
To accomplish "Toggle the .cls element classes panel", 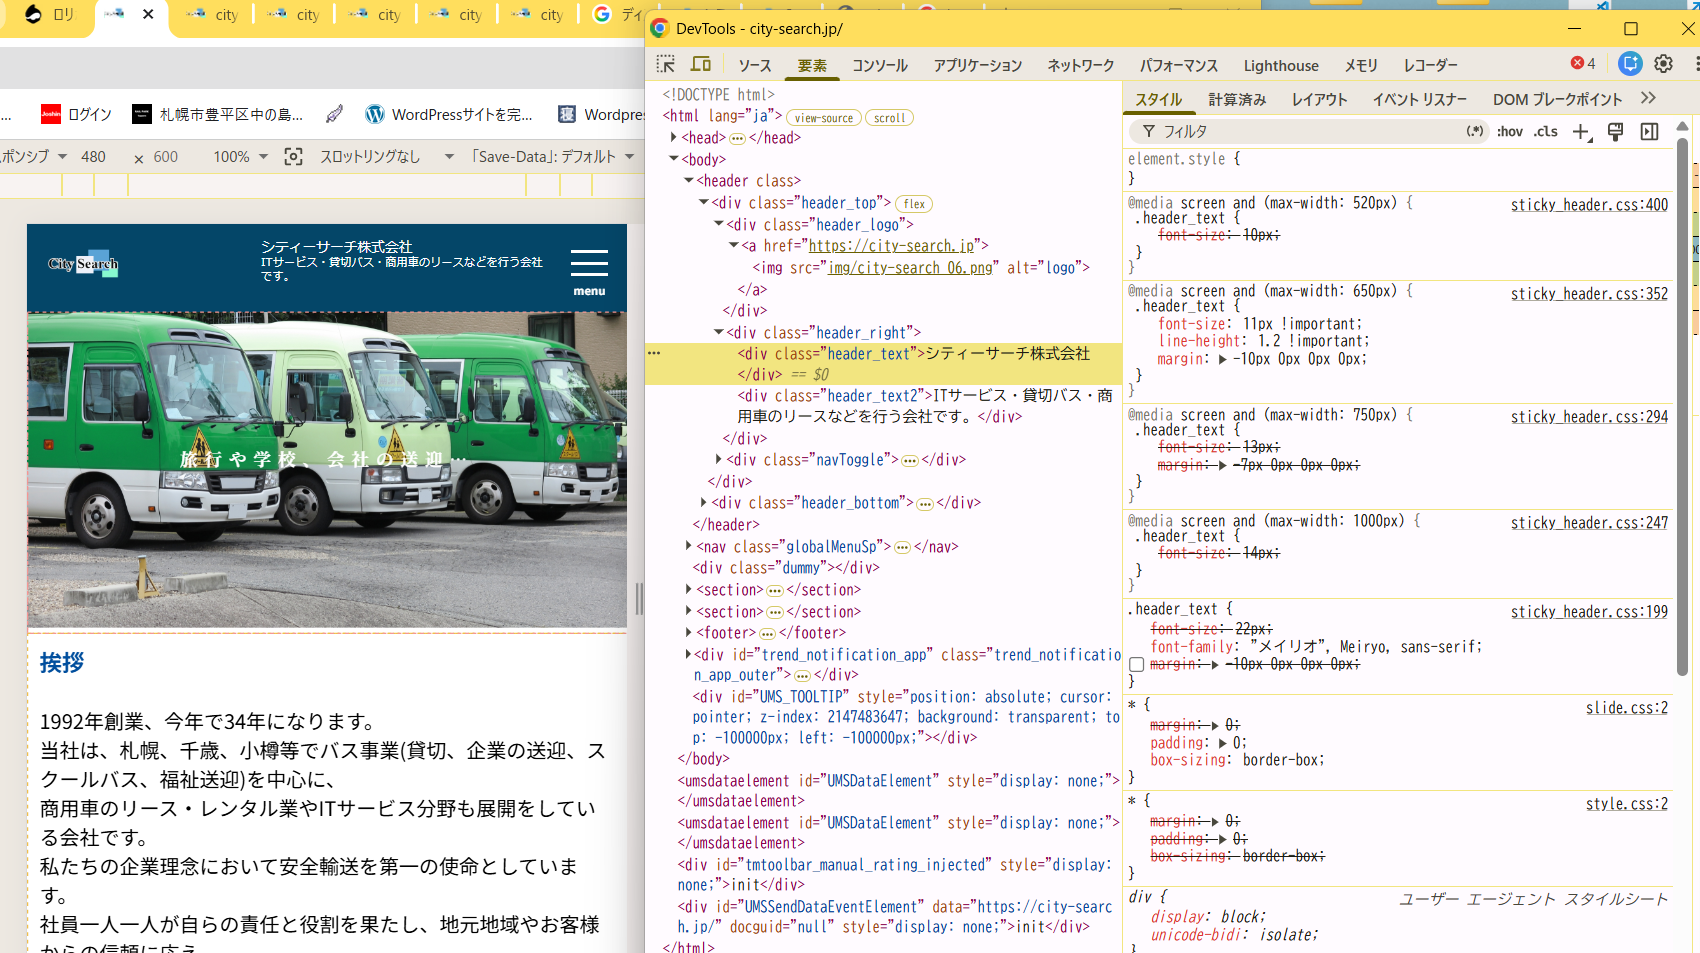I will click(x=1546, y=131).
